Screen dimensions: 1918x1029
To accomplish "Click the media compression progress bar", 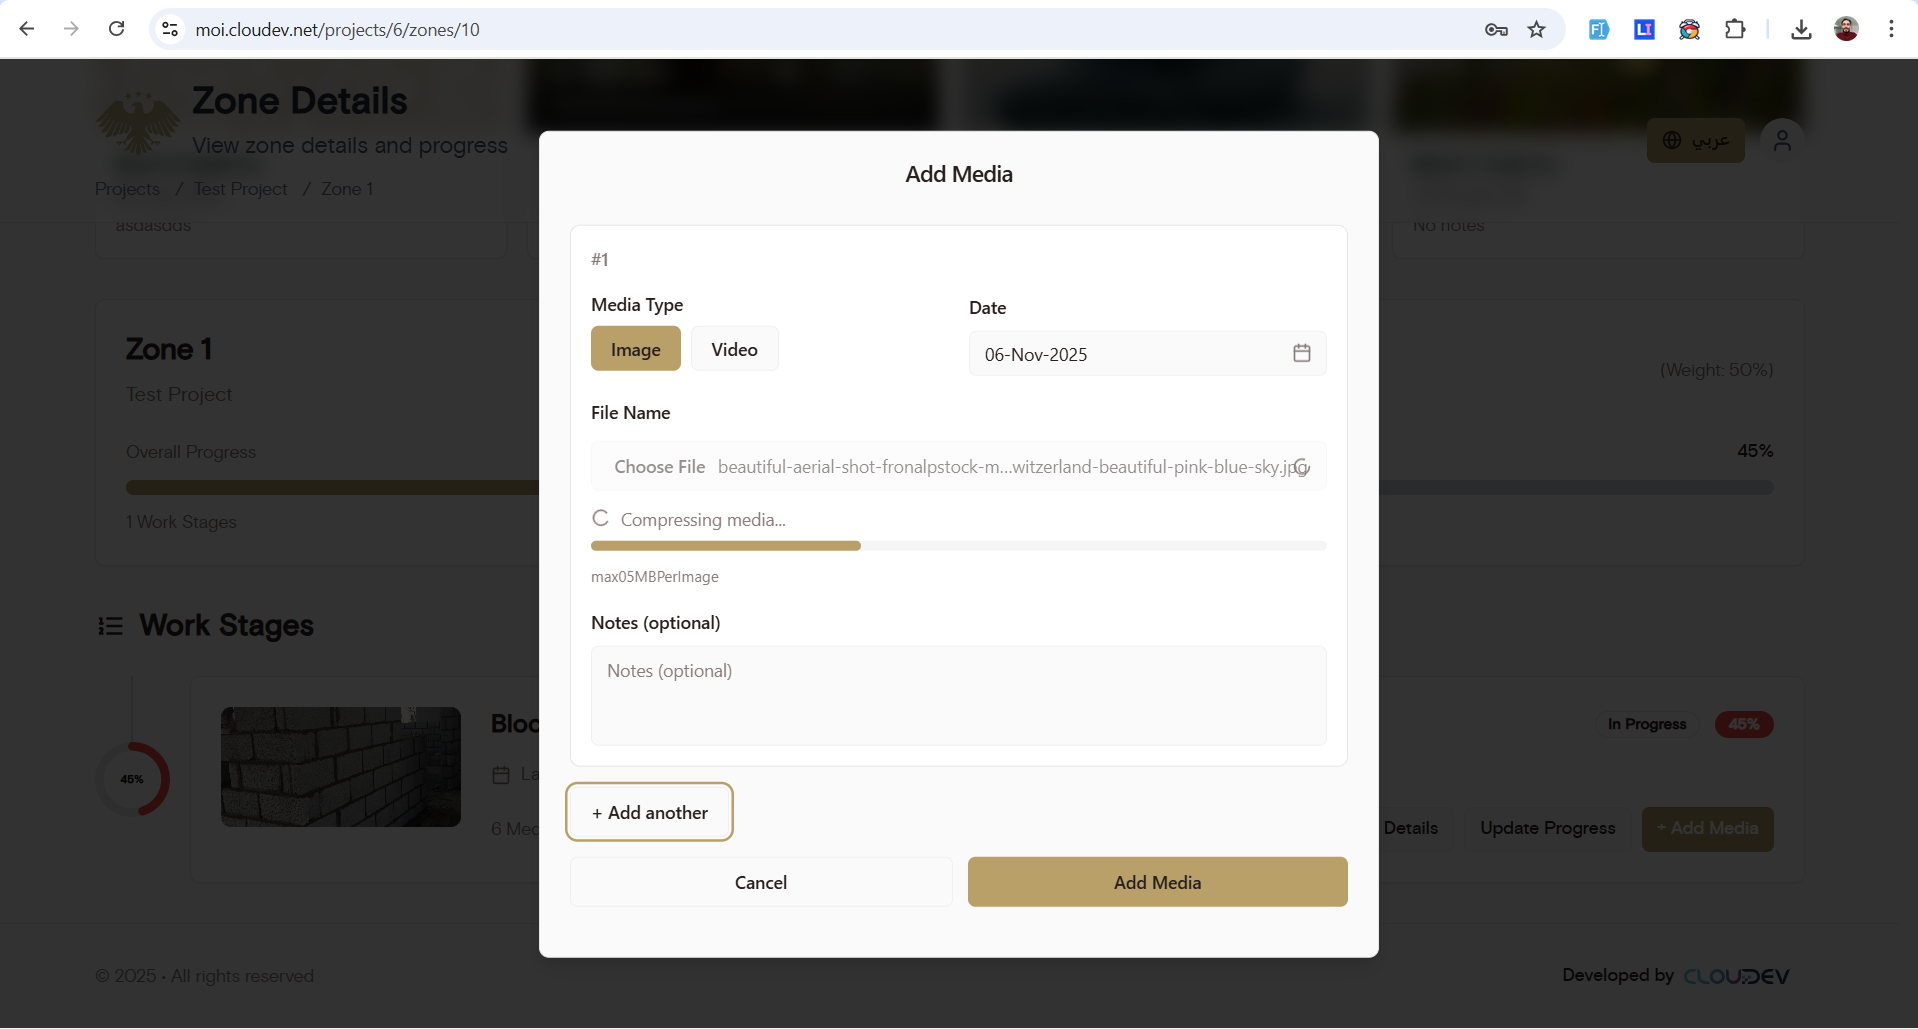I will 958,546.
